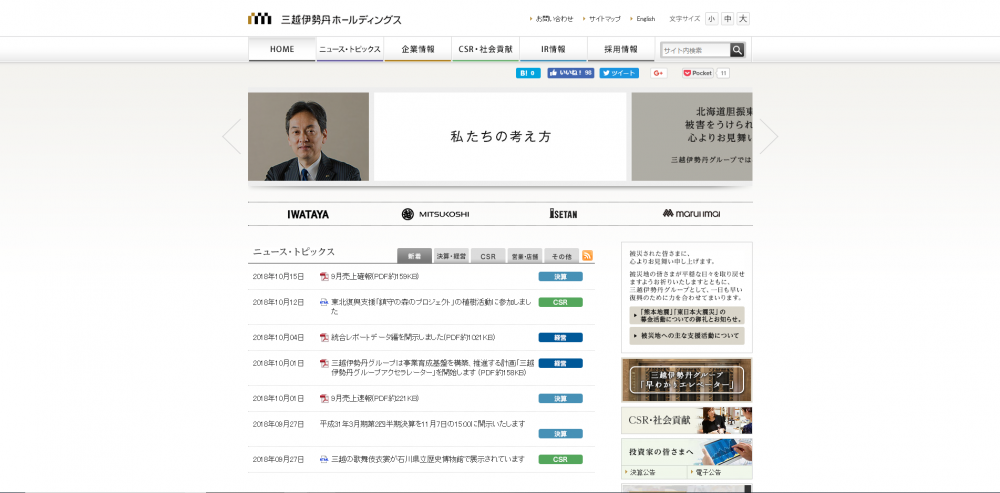Open 採用情報 navigation menu
This screenshot has width=1000, height=493.
(x=621, y=49)
